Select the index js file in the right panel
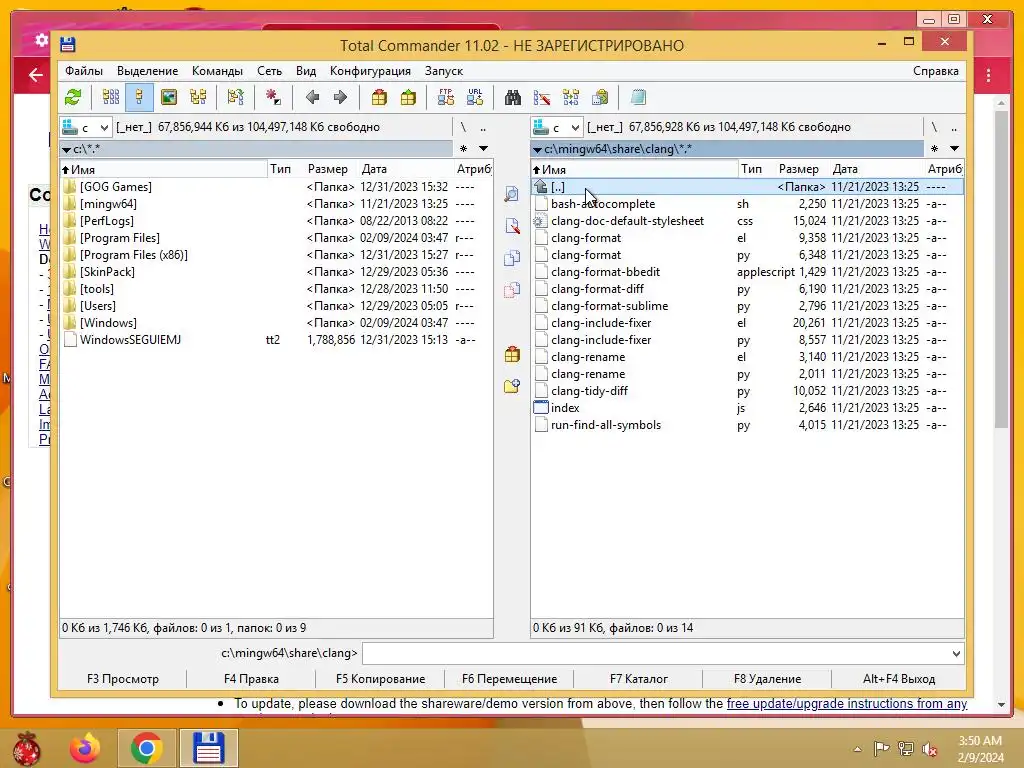The image size is (1024, 768). click(x=747, y=408)
